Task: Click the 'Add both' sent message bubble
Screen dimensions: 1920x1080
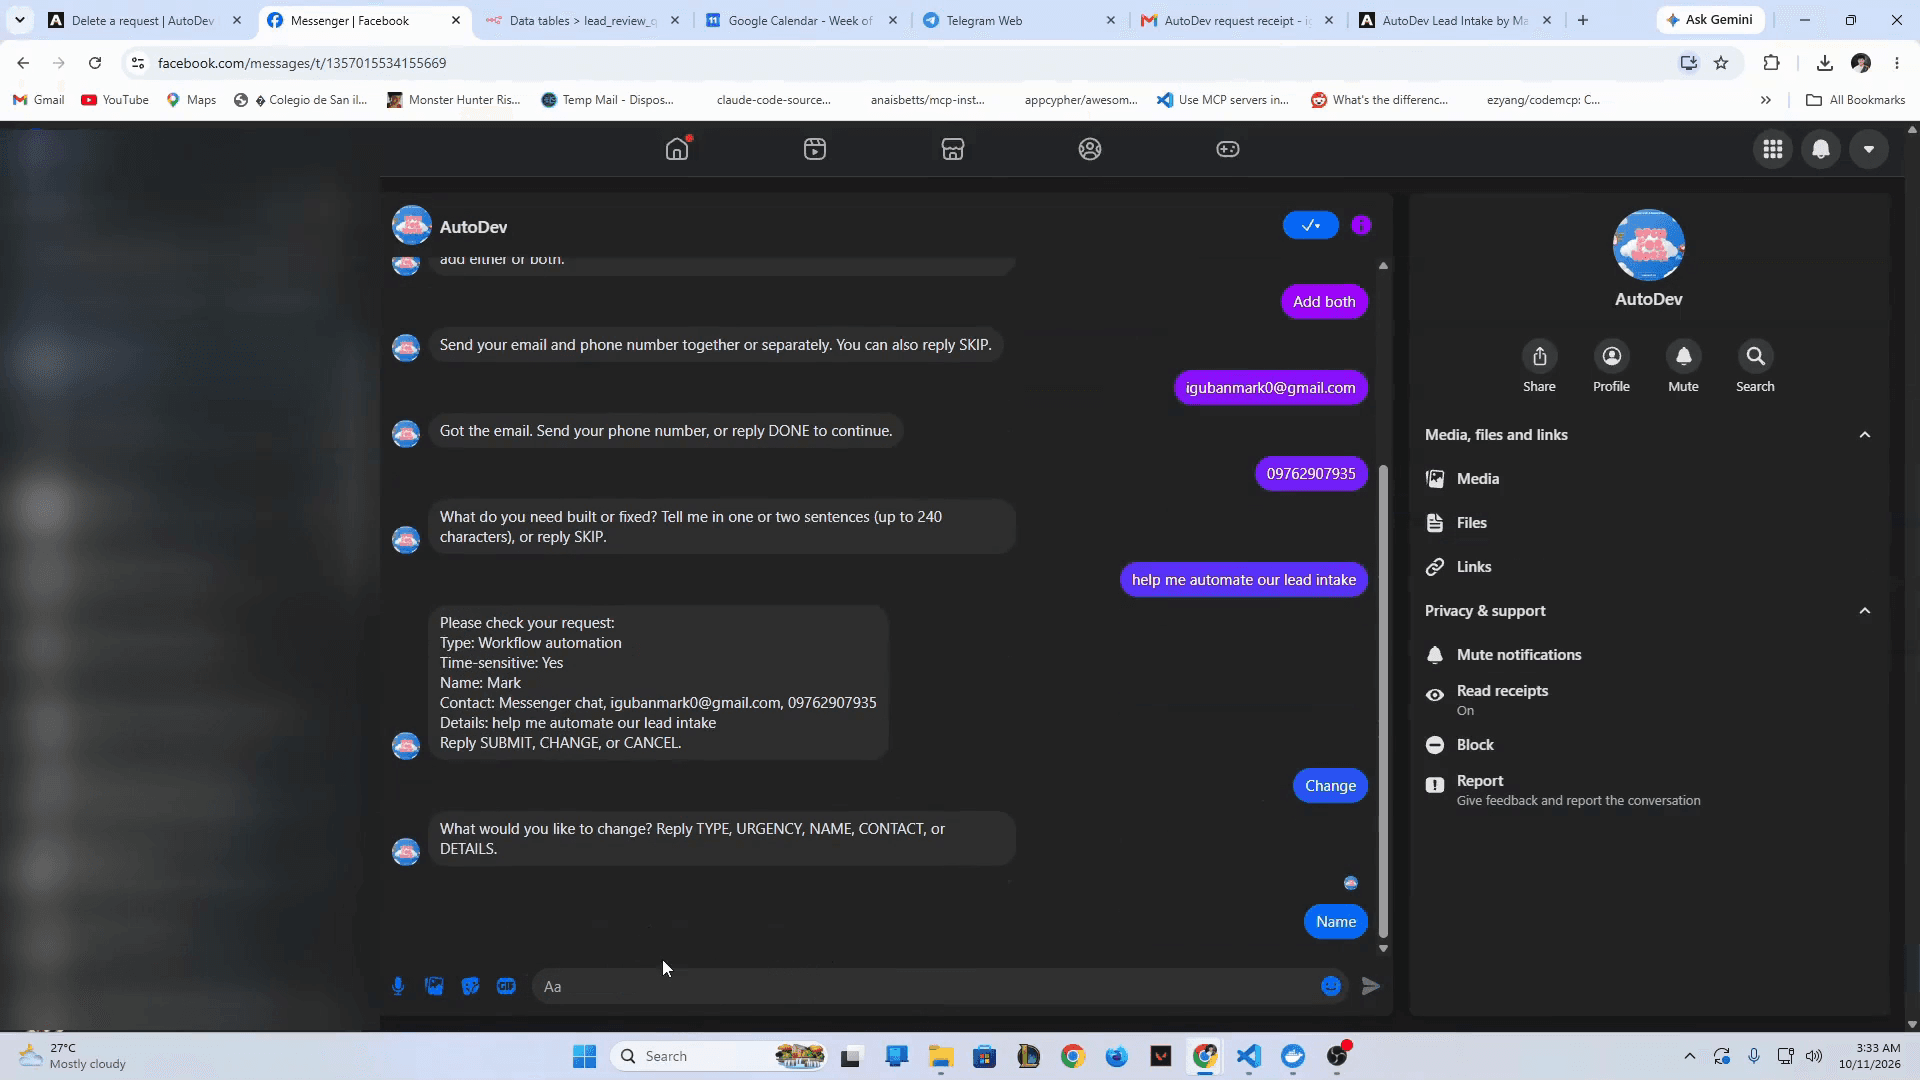Action: [x=1324, y=302]
